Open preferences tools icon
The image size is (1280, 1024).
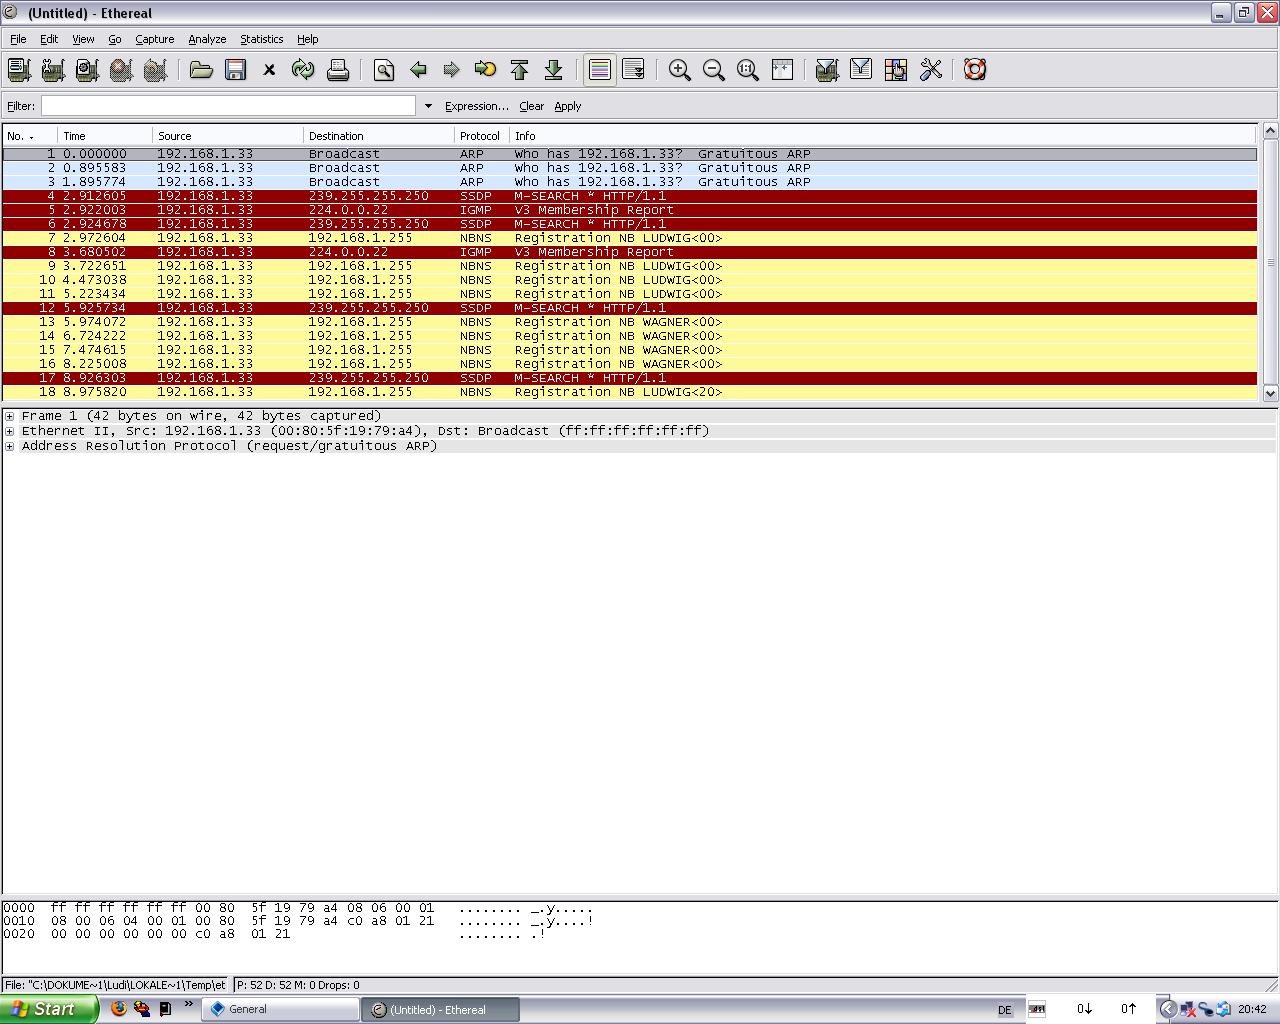coord(930,69)
